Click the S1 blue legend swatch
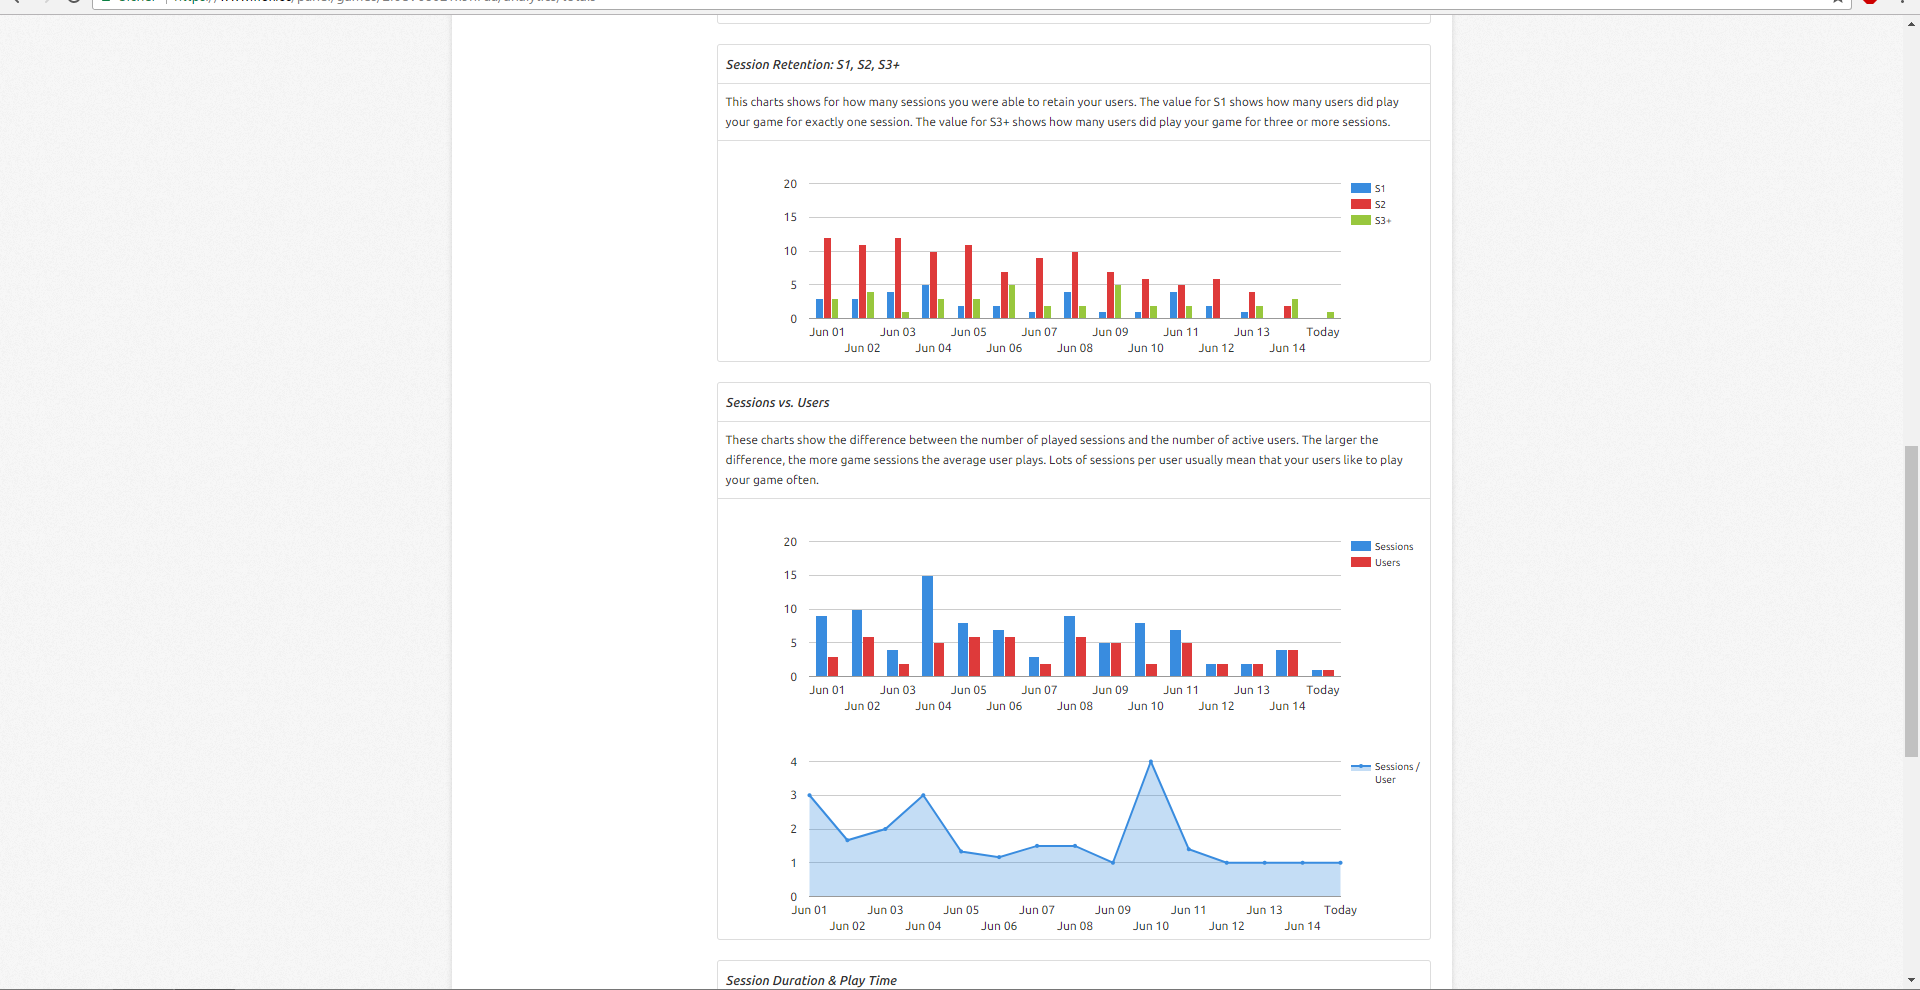 tap(1360, 188)
